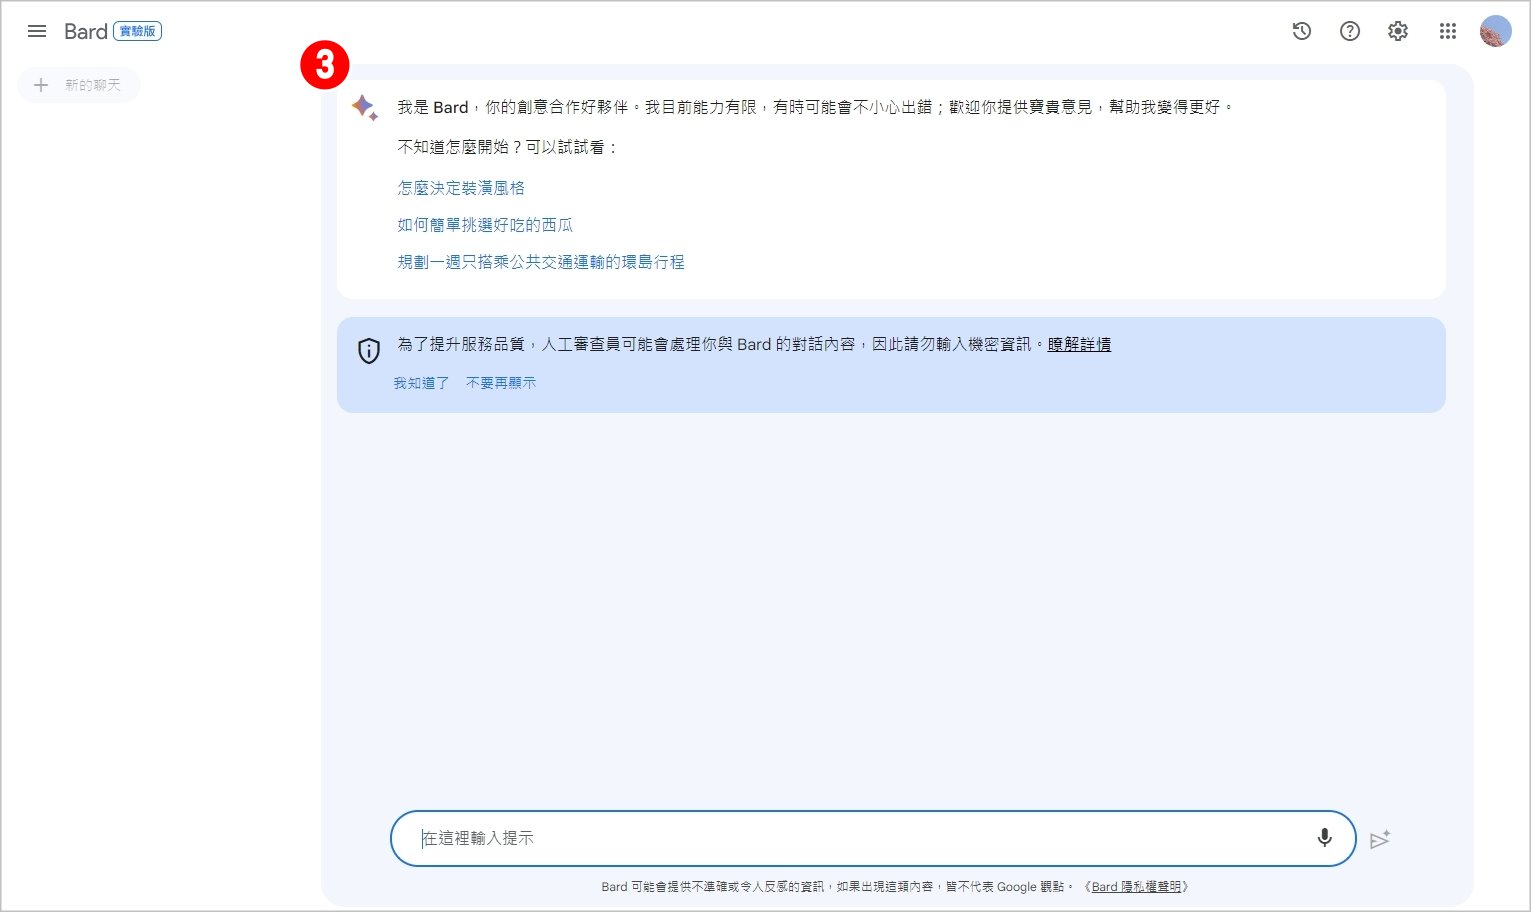
Task: Open the help question mark icon
Action: pyautogui.click(x=1350, y=31)
